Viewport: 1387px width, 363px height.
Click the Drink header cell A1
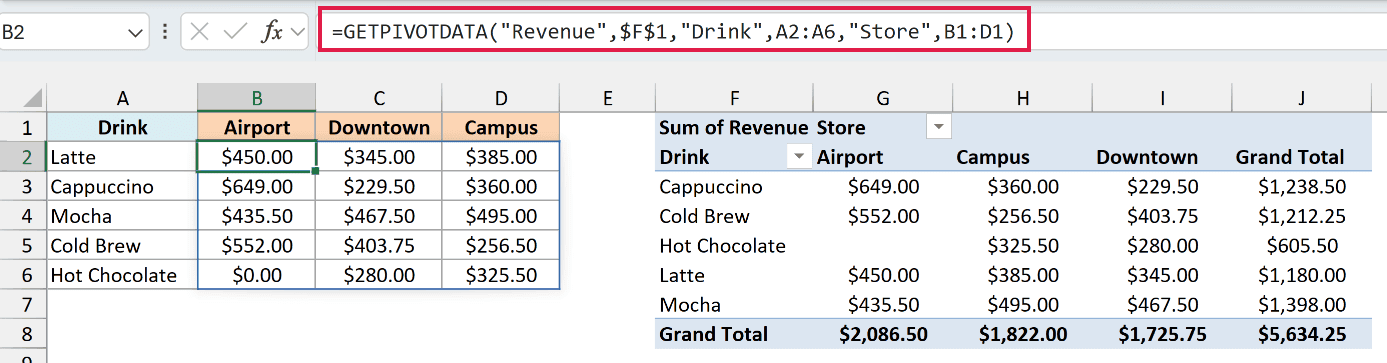coord(123,127)
